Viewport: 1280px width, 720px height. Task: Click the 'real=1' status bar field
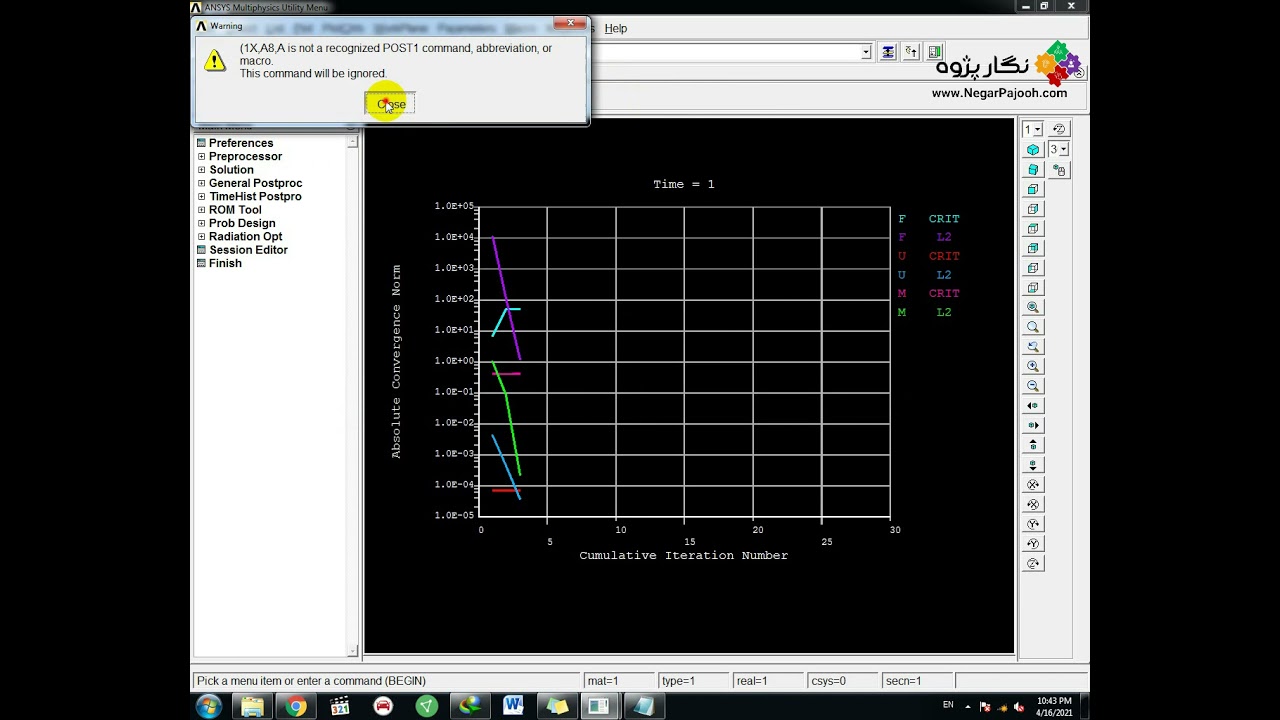(x=768, y=681)
